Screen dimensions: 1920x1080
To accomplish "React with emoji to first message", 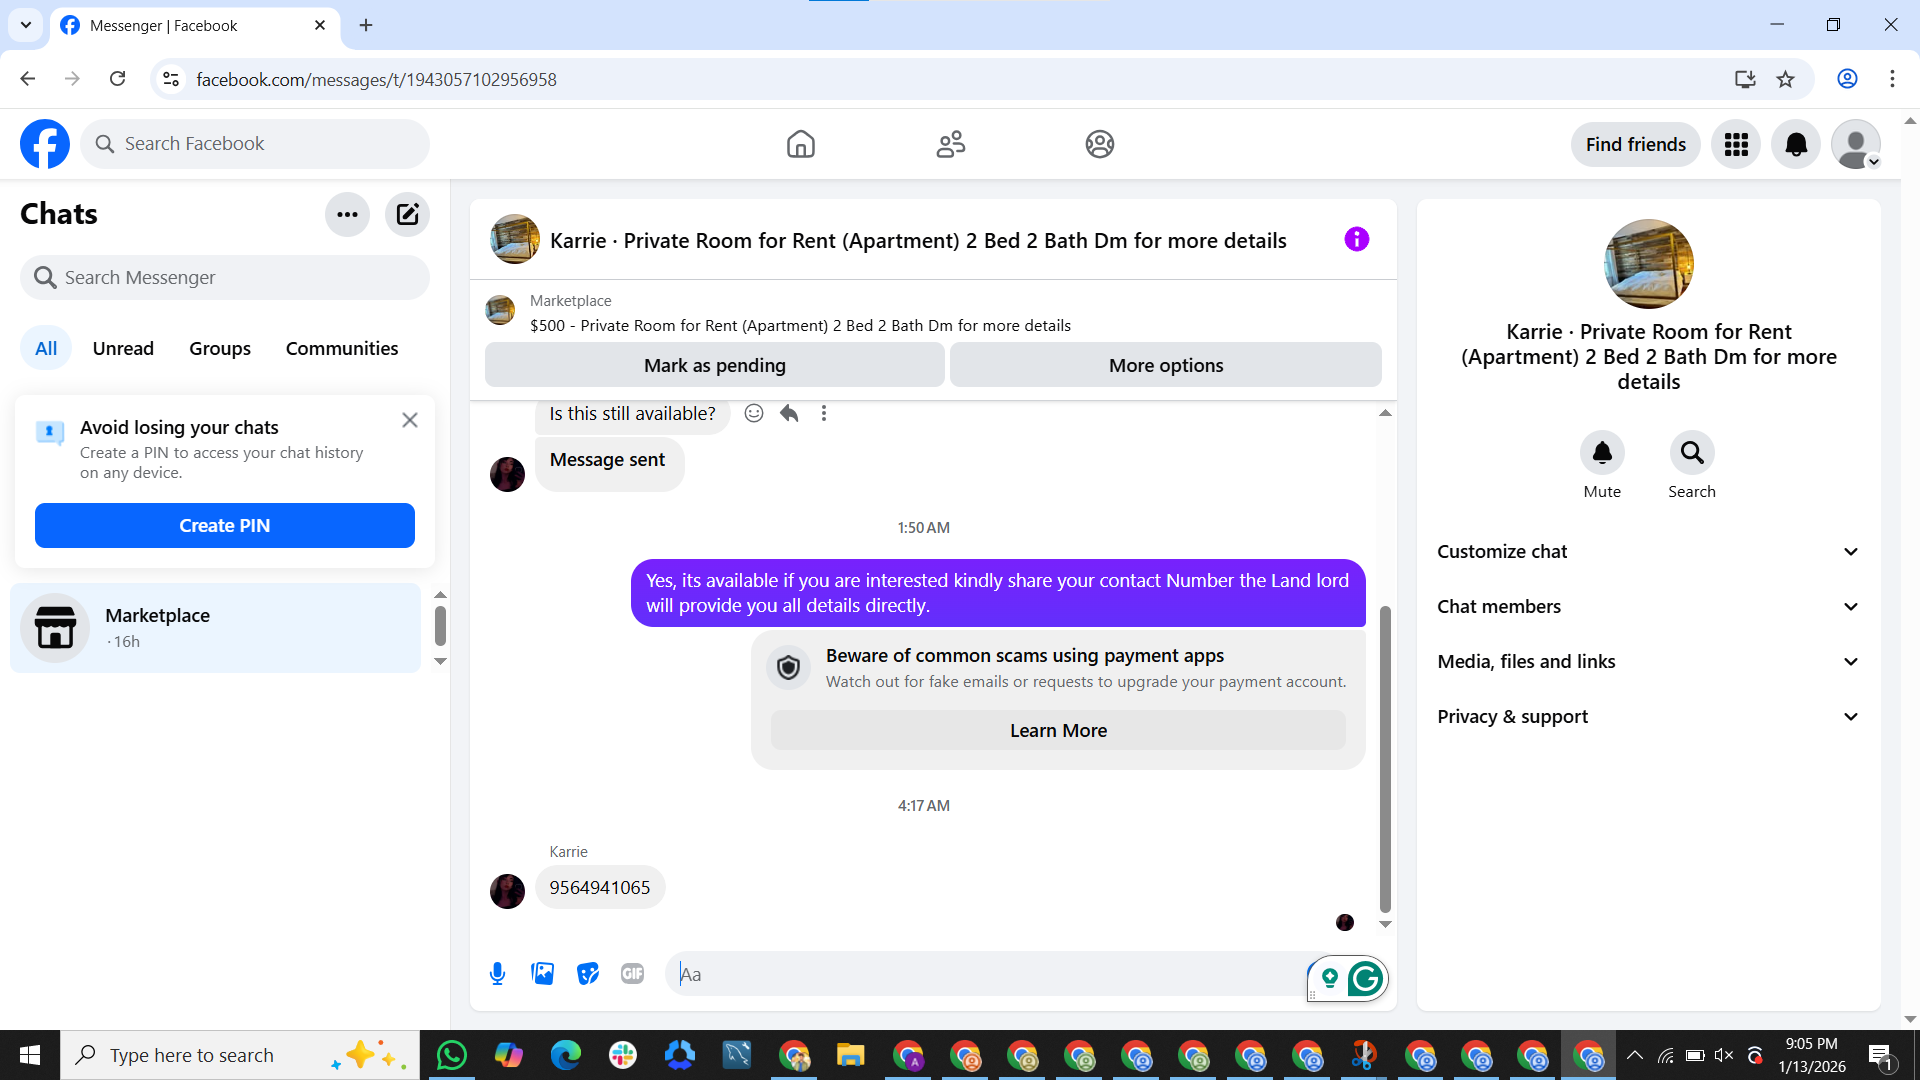I will (x=754, y=413).
